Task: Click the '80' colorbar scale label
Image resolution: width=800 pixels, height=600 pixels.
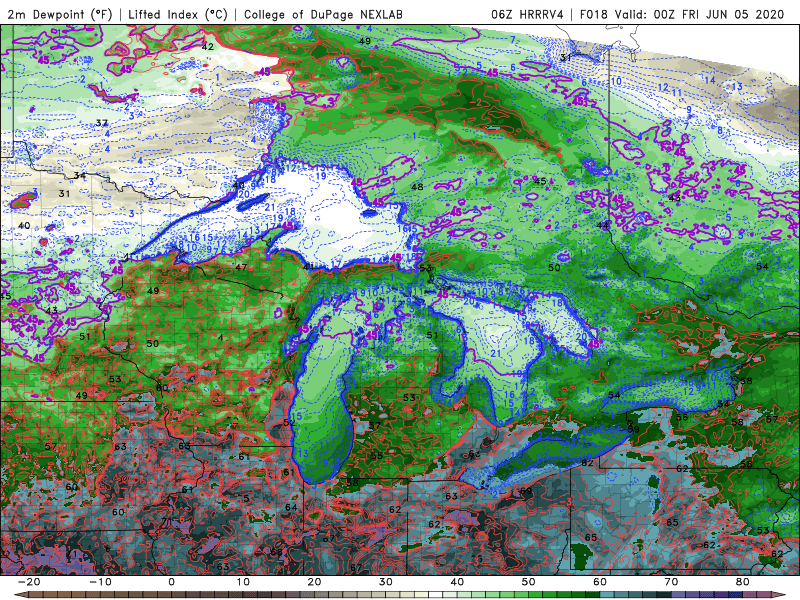Action: point(743,582)
